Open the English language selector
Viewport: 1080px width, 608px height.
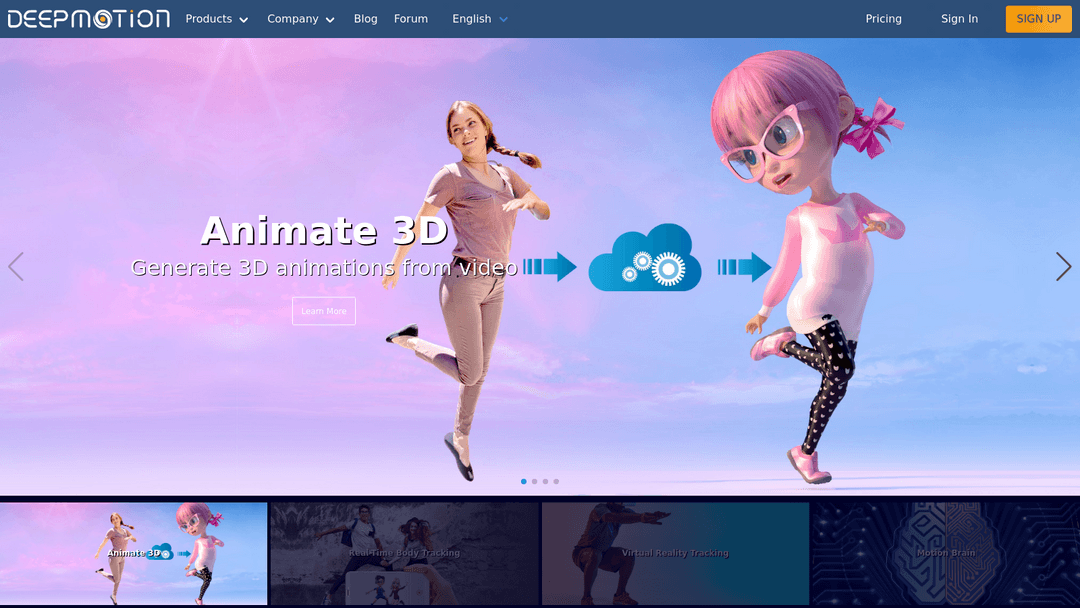click(x=478, y=18)
